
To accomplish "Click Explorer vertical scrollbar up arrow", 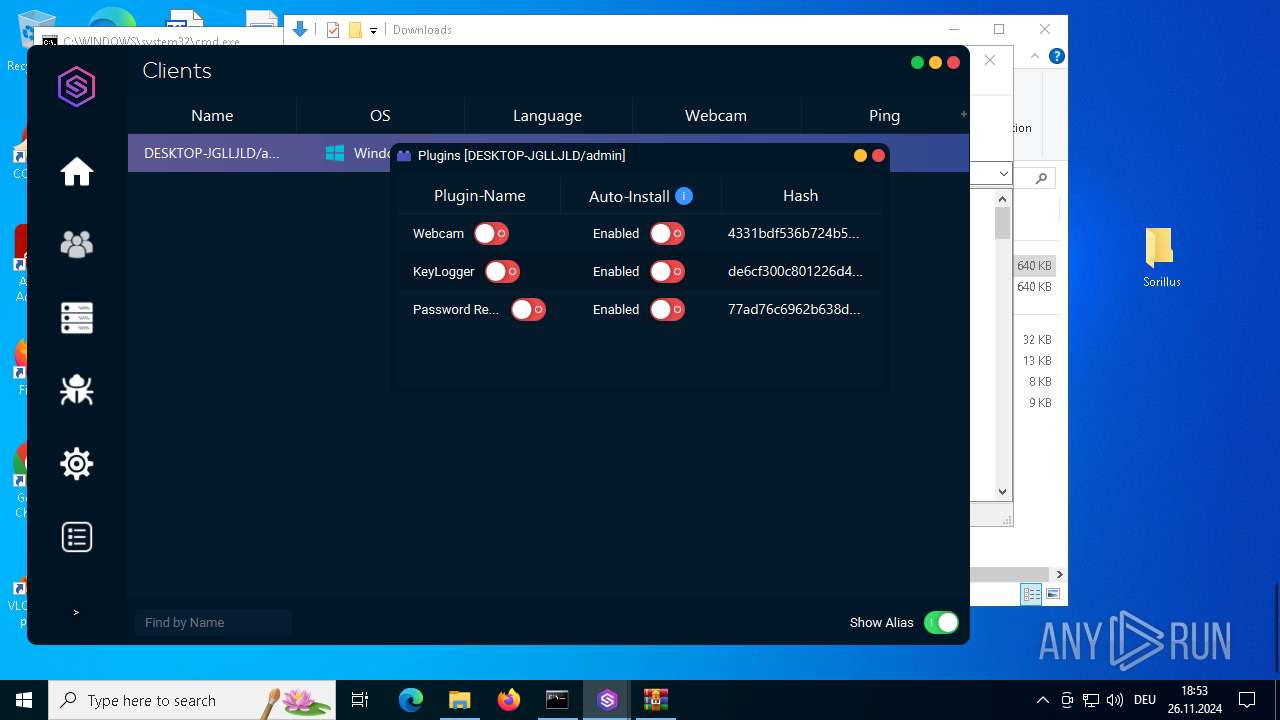I will (1003, 198).
